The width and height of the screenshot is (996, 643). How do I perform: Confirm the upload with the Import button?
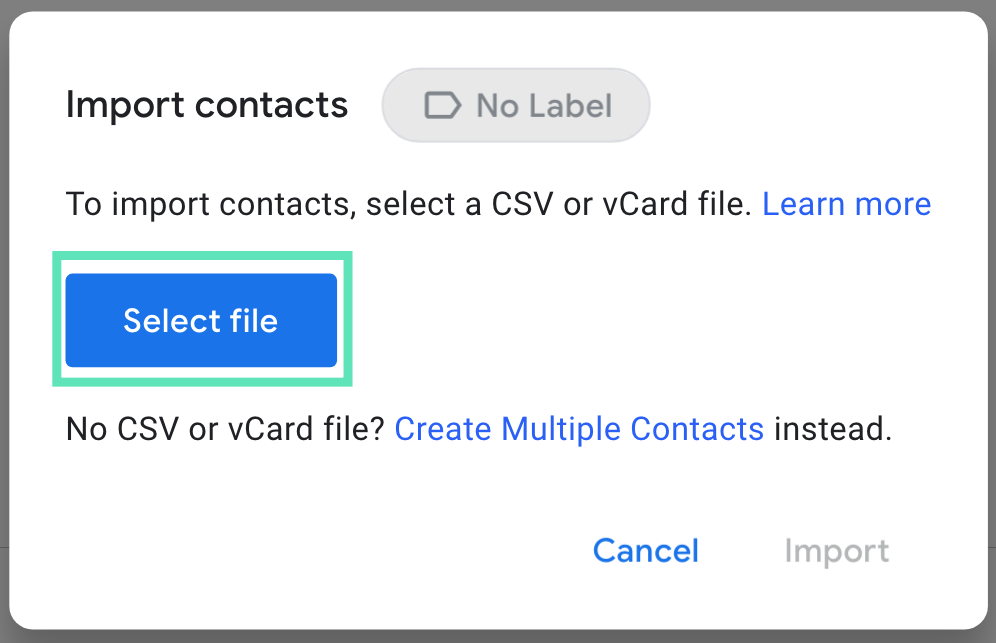(x=836, y=551)
